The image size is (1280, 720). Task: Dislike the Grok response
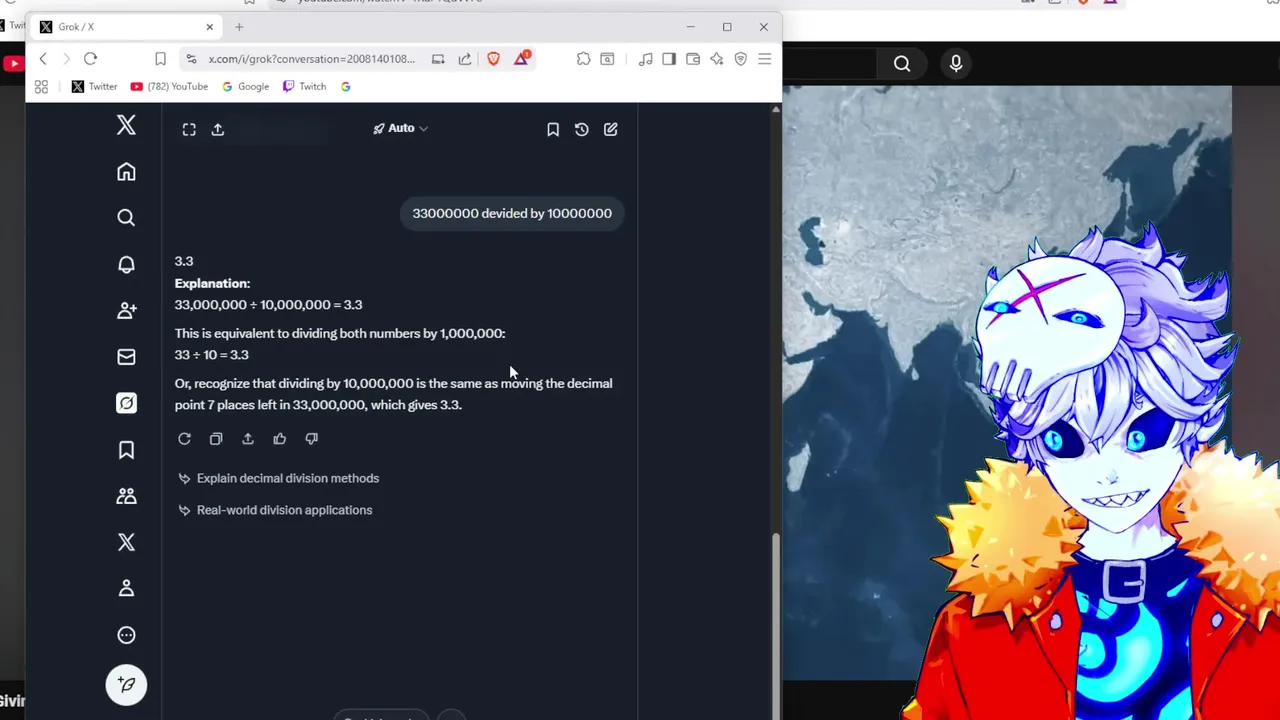(x=312, y=438)
